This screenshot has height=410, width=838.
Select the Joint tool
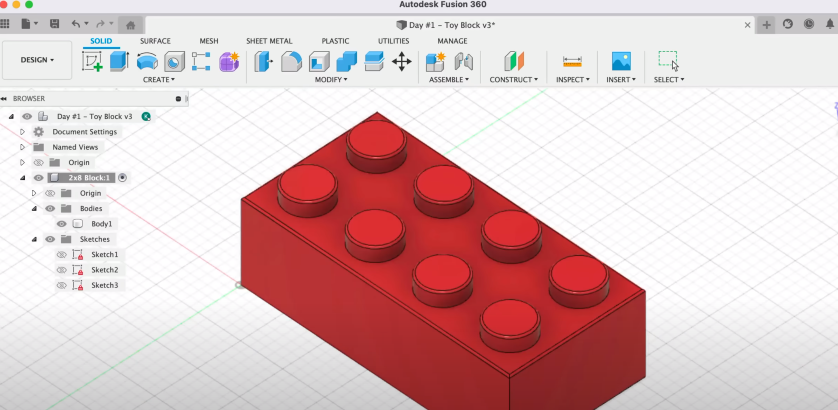tap(463, 61)
